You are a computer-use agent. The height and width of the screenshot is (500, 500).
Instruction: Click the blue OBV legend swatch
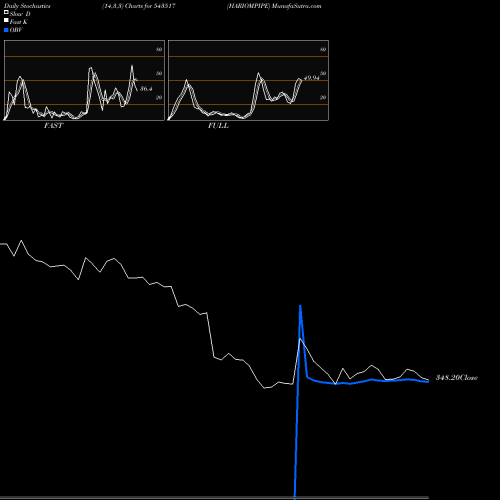point(6,30)
